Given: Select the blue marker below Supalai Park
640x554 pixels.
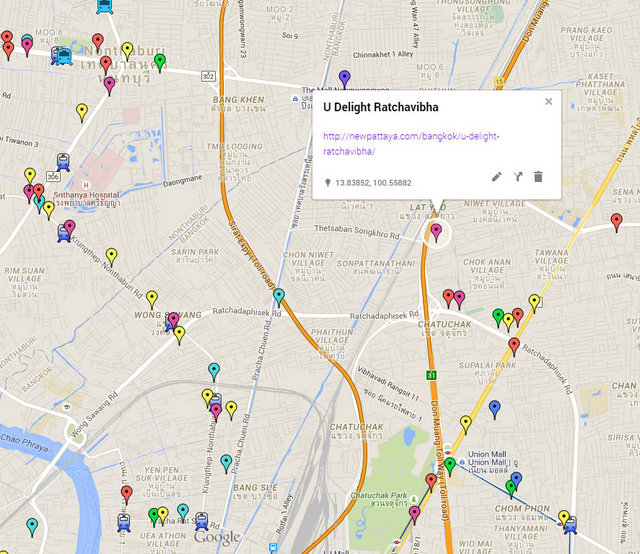Looking at the screenshot, I should [x=495, y=409].
